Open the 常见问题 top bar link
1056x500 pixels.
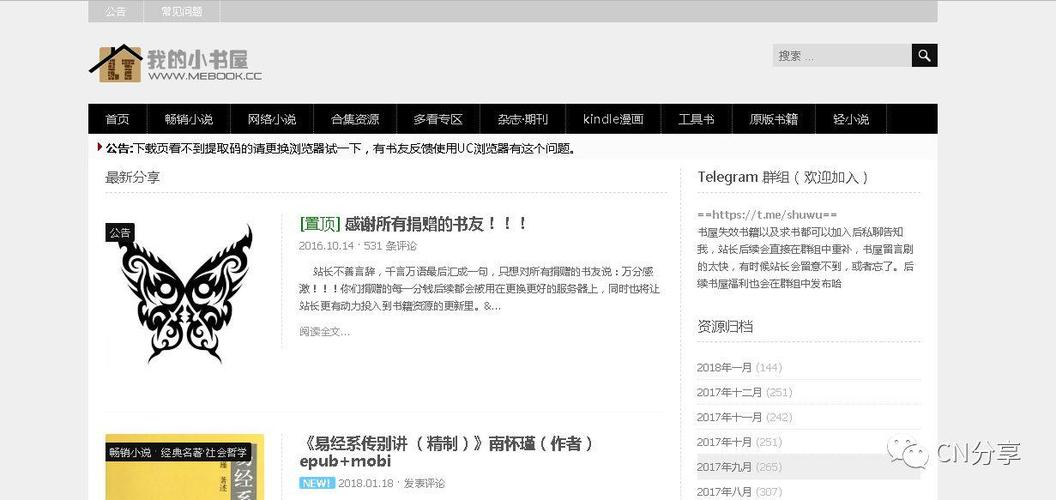[x=182, y=11]
